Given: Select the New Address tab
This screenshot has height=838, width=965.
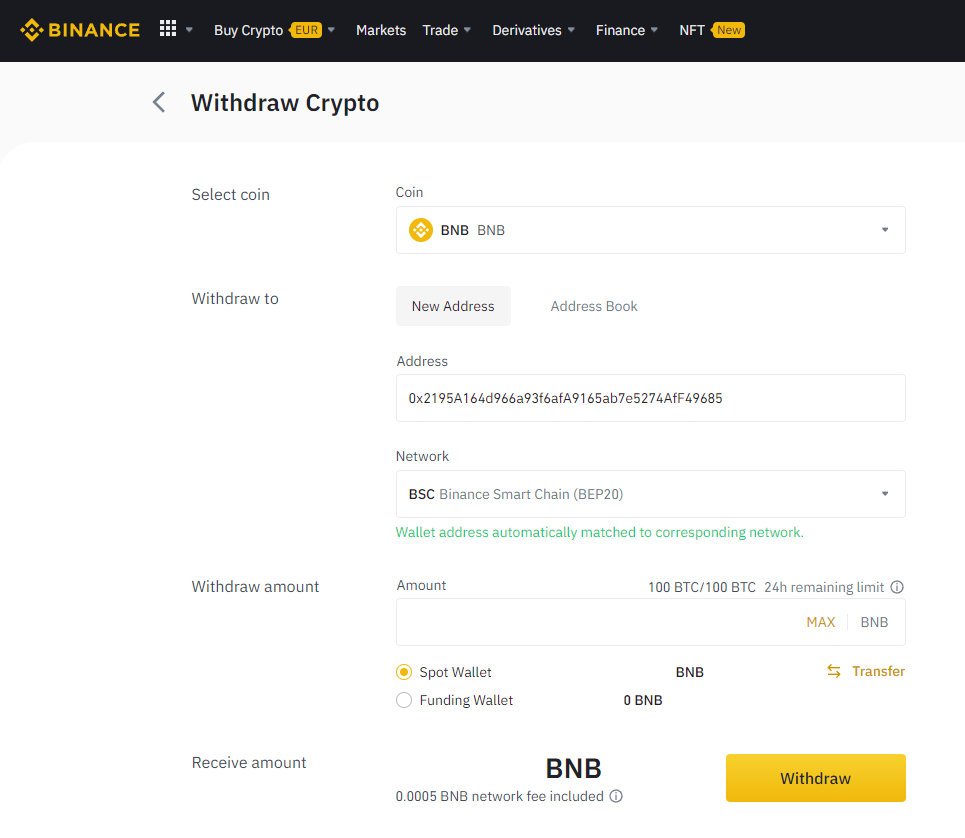Looking at the screenshot, I should (453, 306).
